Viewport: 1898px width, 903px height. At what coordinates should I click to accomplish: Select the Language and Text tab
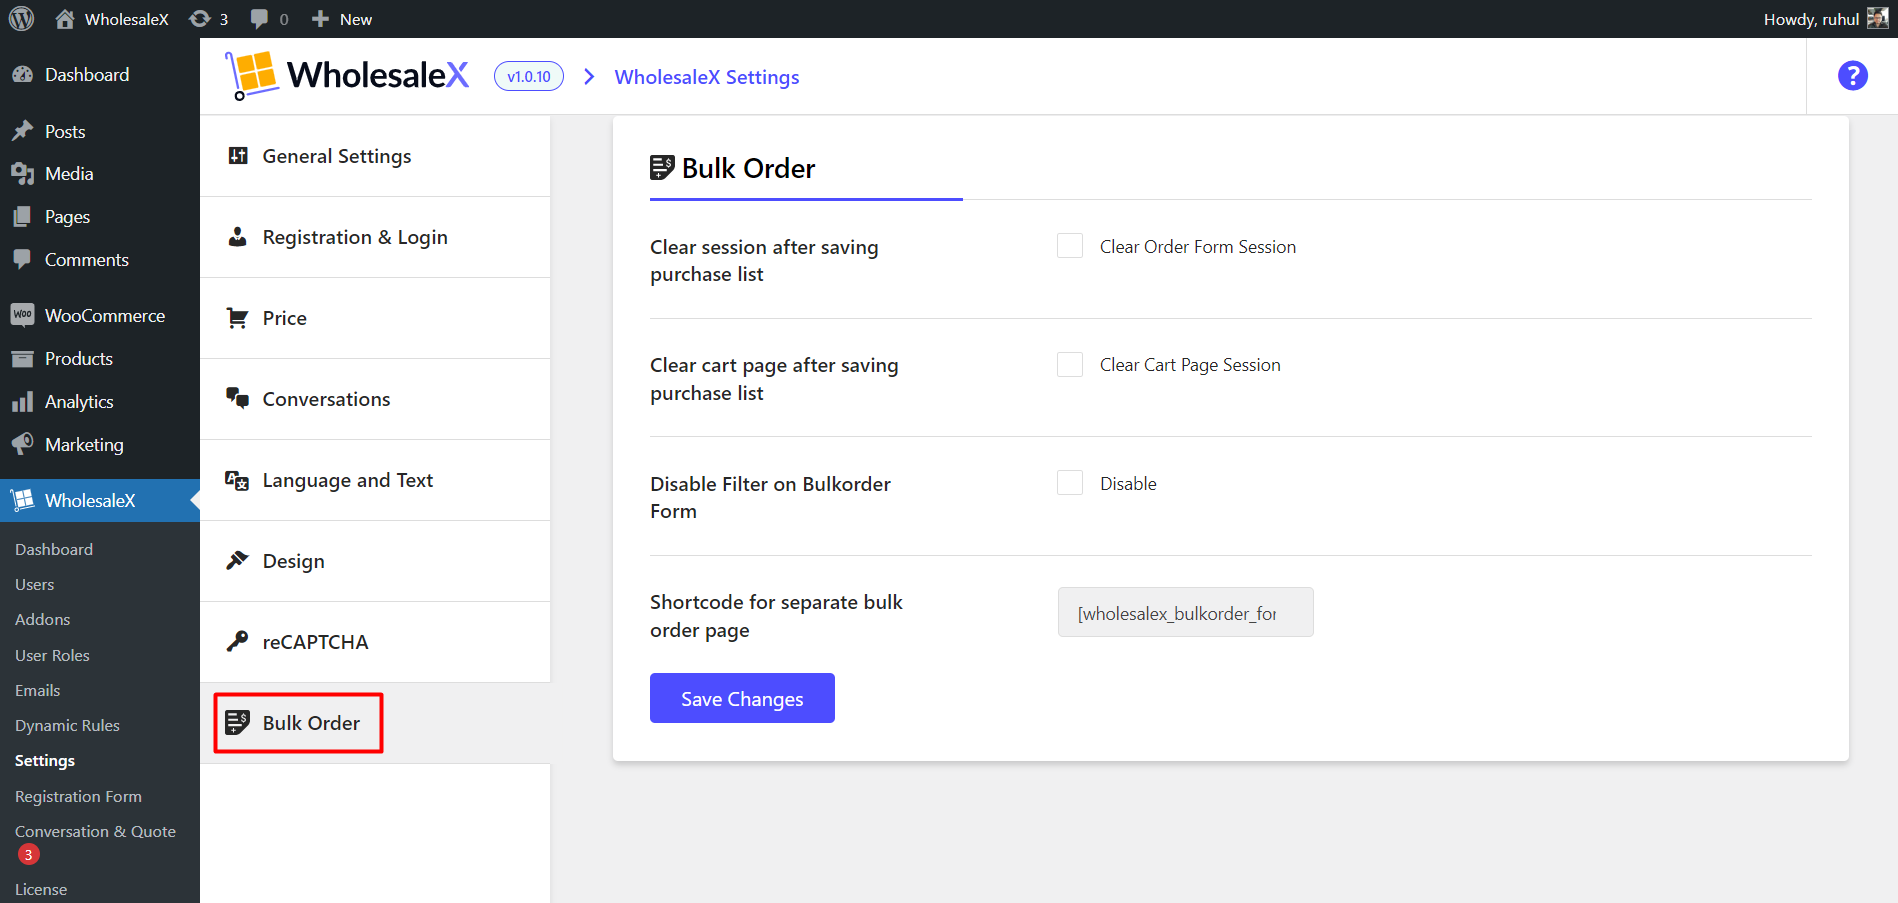click(375, 480)
